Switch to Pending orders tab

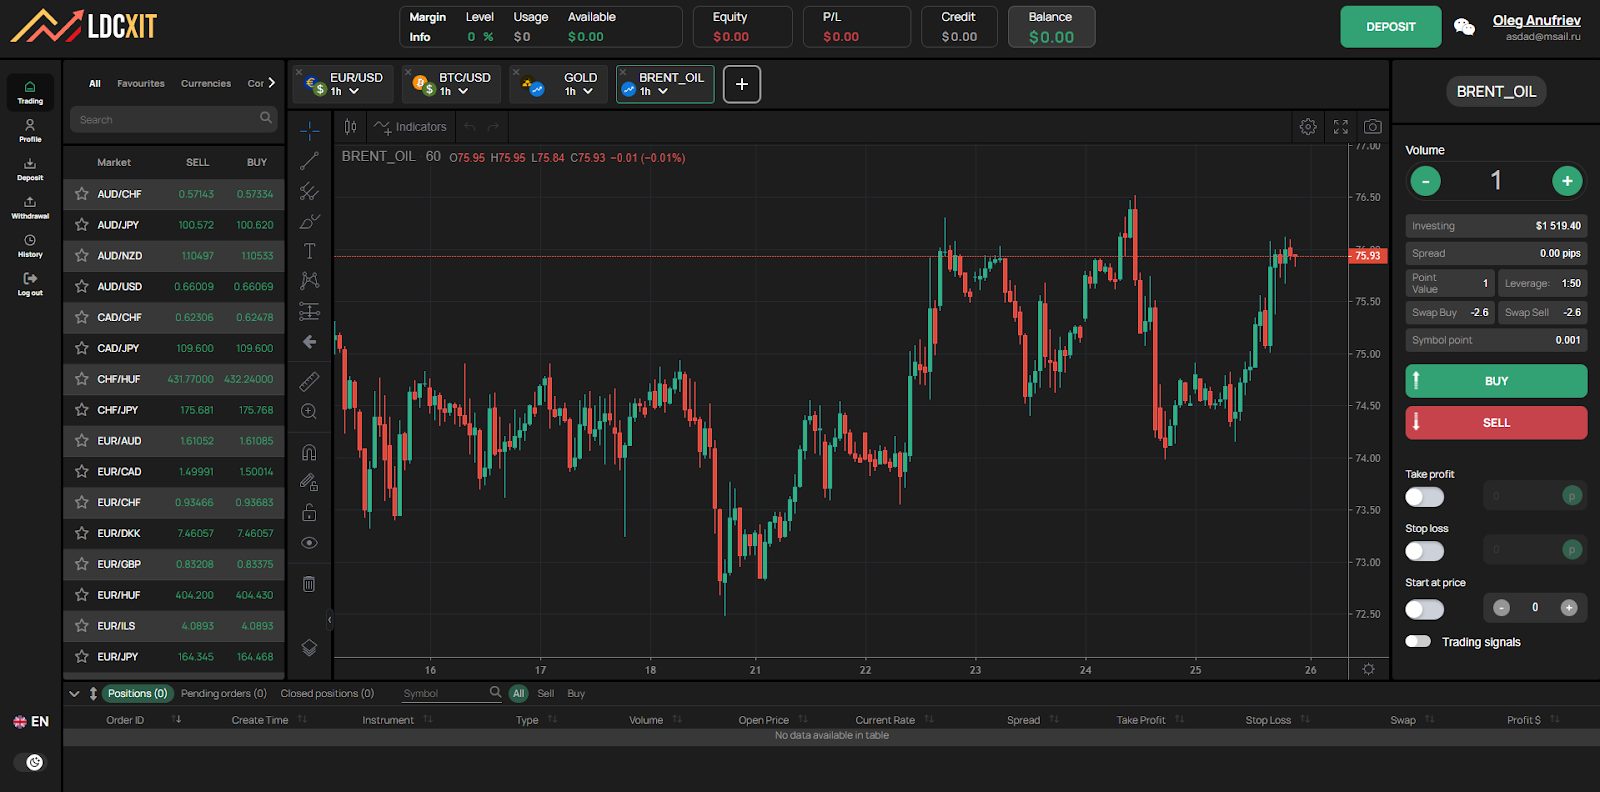point(223,693)
